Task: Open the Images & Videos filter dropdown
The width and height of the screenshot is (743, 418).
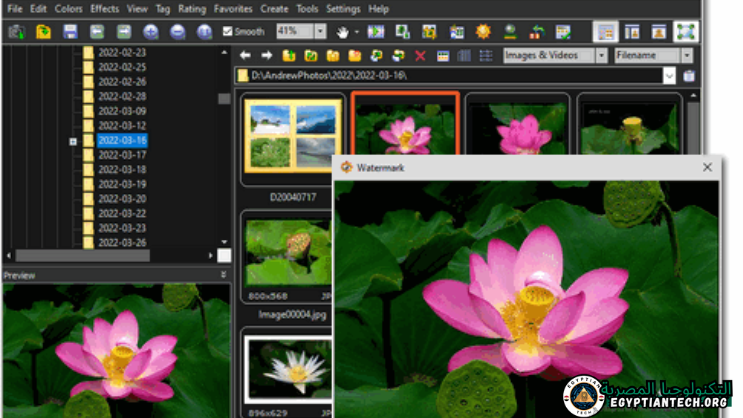Action: (x=601, y=55)
